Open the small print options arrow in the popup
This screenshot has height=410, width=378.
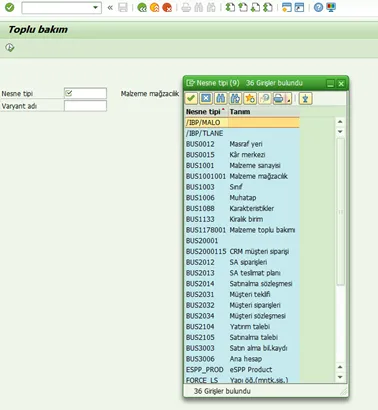tap(289, 99)
